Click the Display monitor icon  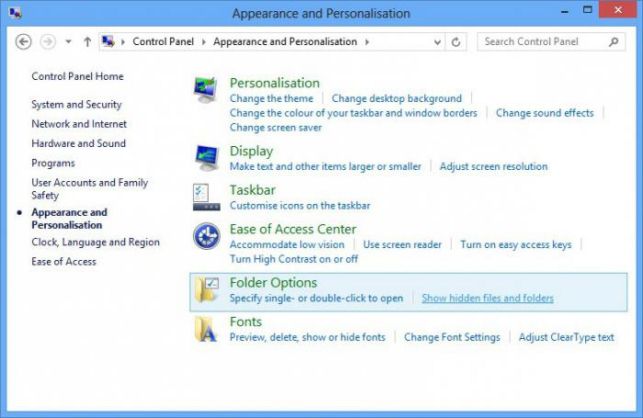(x=207, y=158)
